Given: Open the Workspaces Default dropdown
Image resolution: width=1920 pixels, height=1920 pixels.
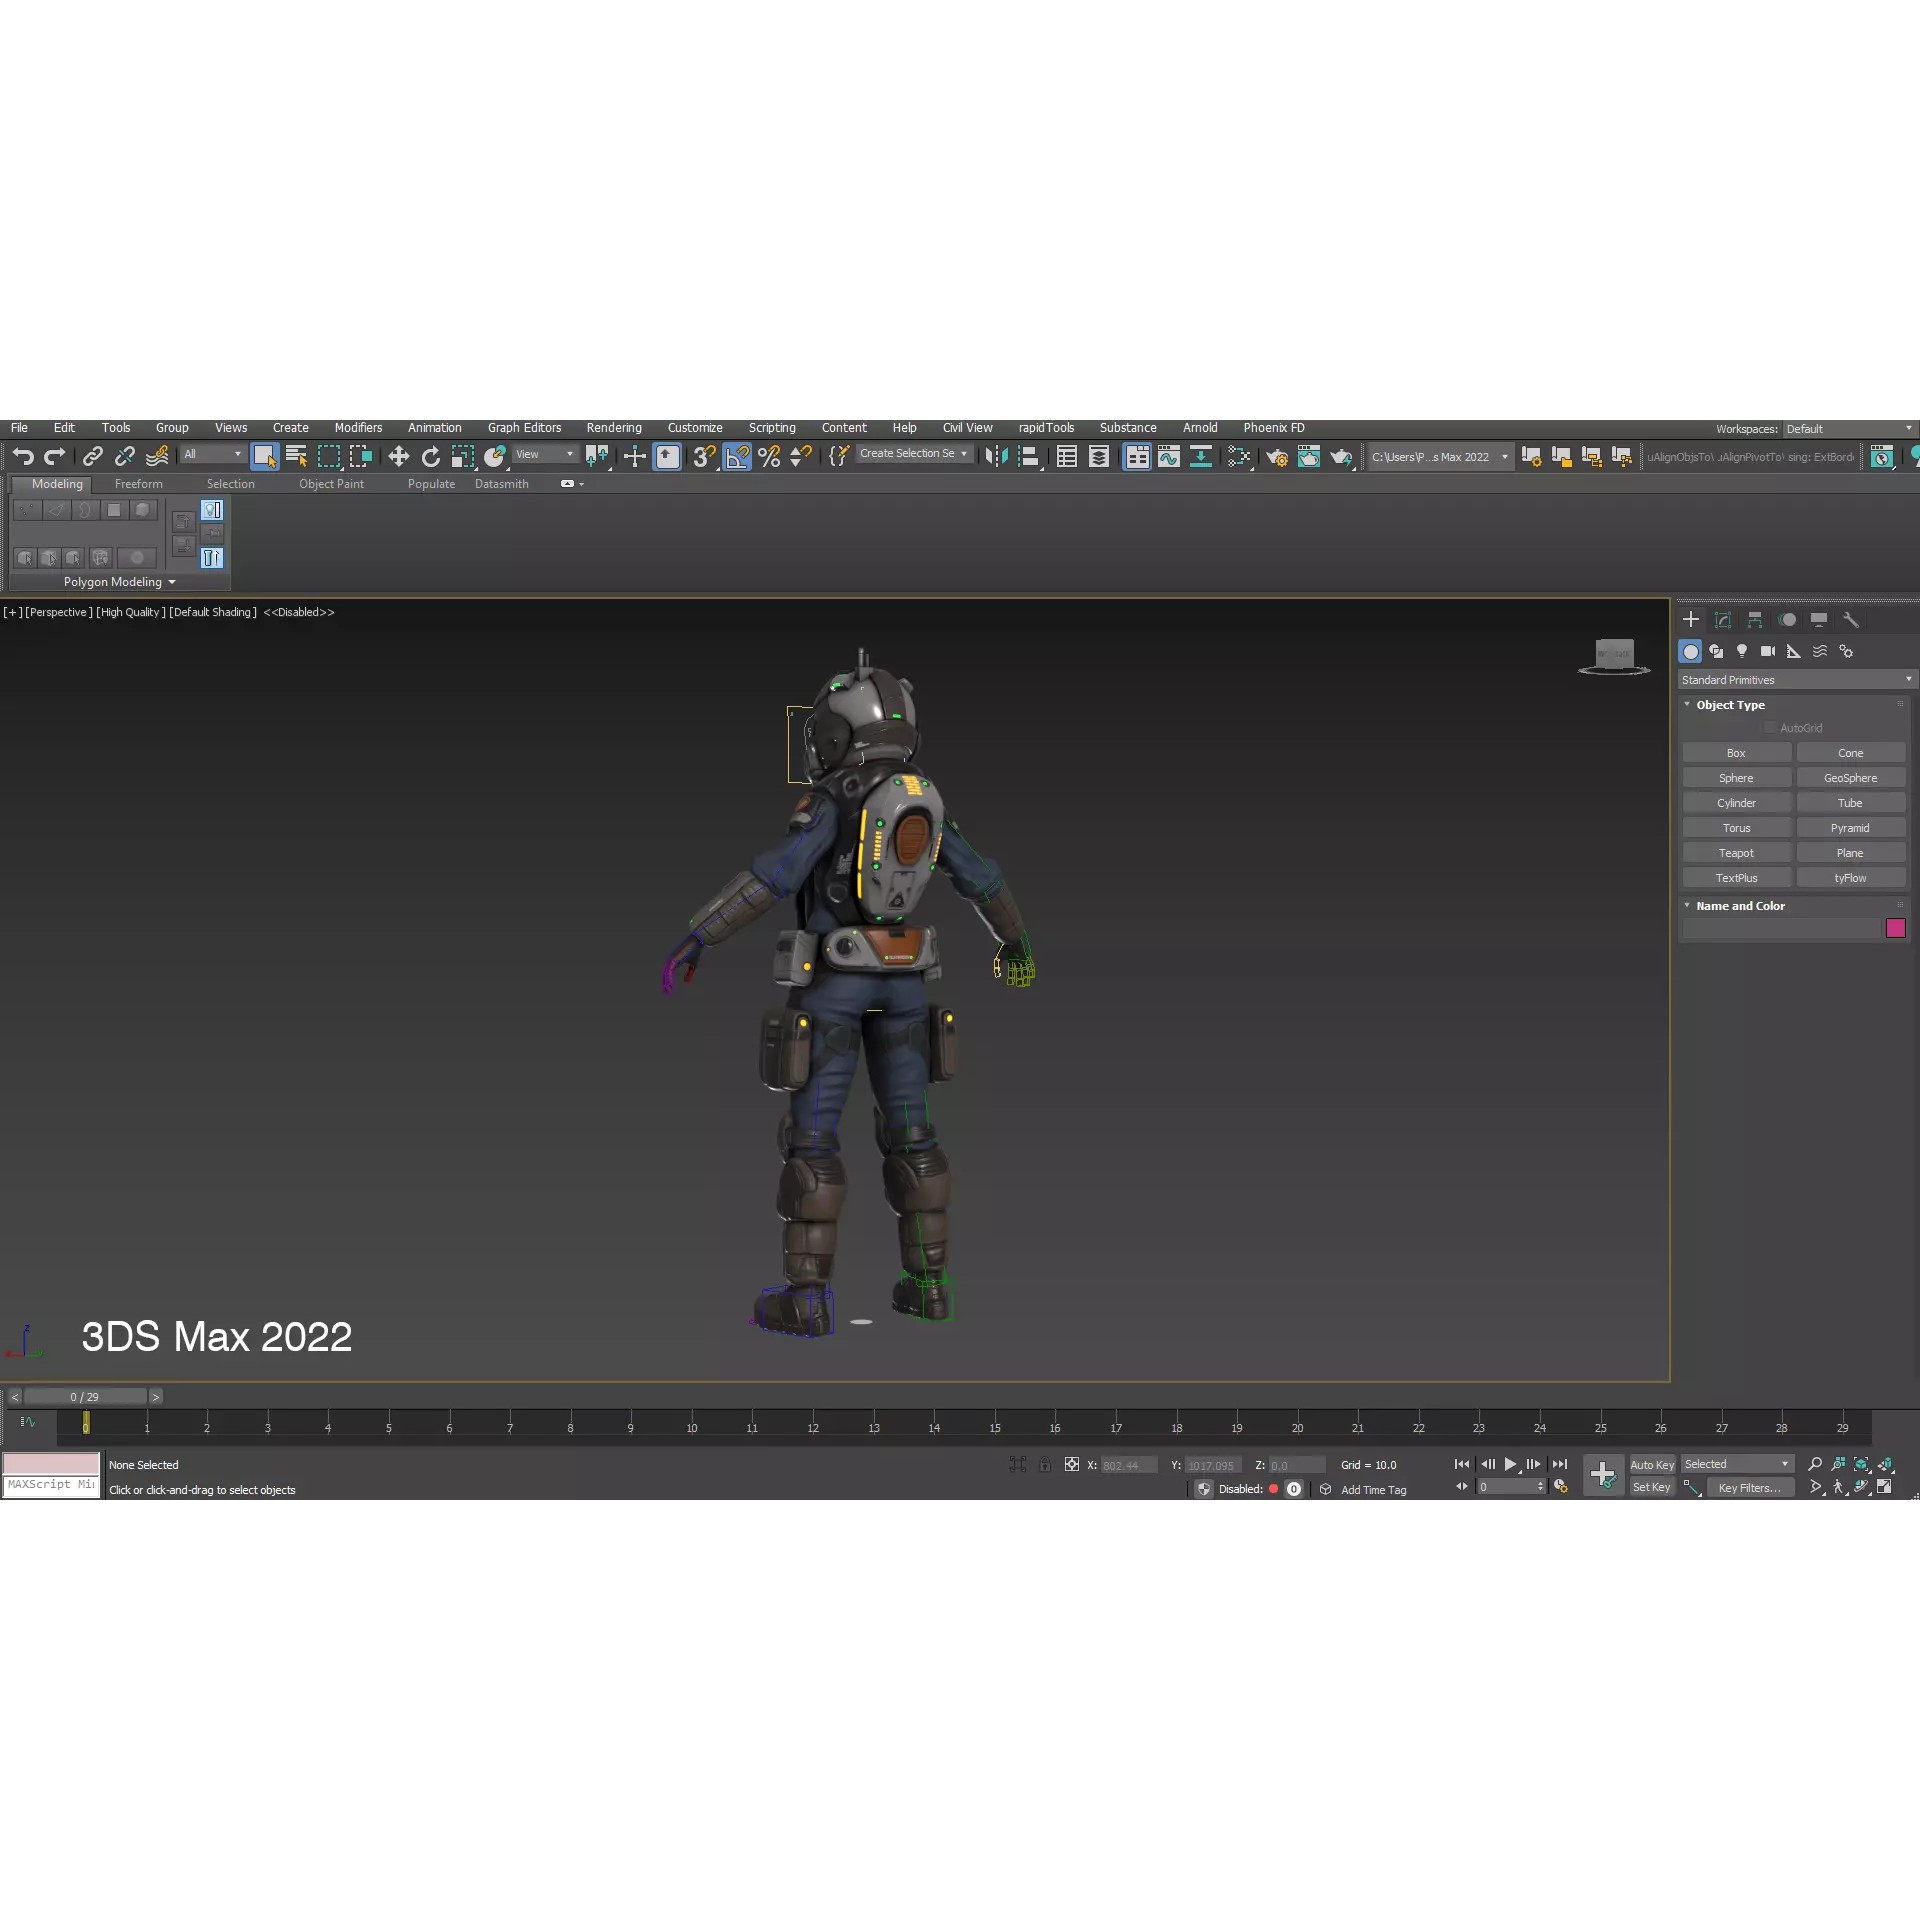Looking at the screenshot, I should [1849, 429].
